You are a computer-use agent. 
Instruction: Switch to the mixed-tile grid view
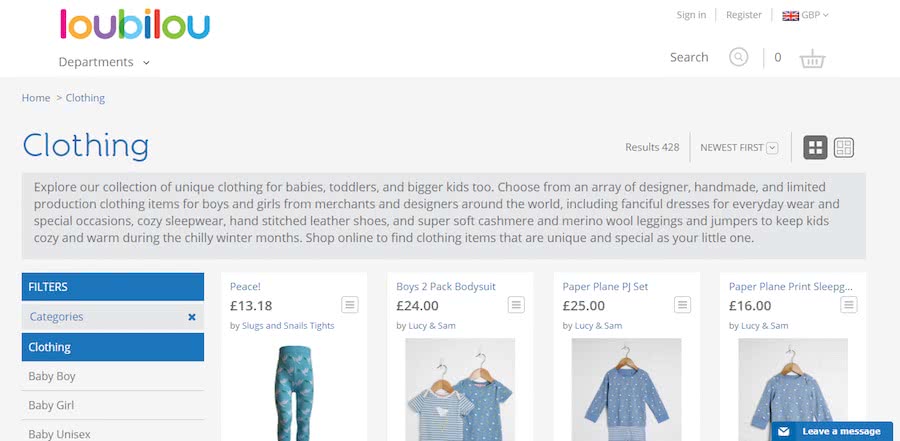click(844, 148)
